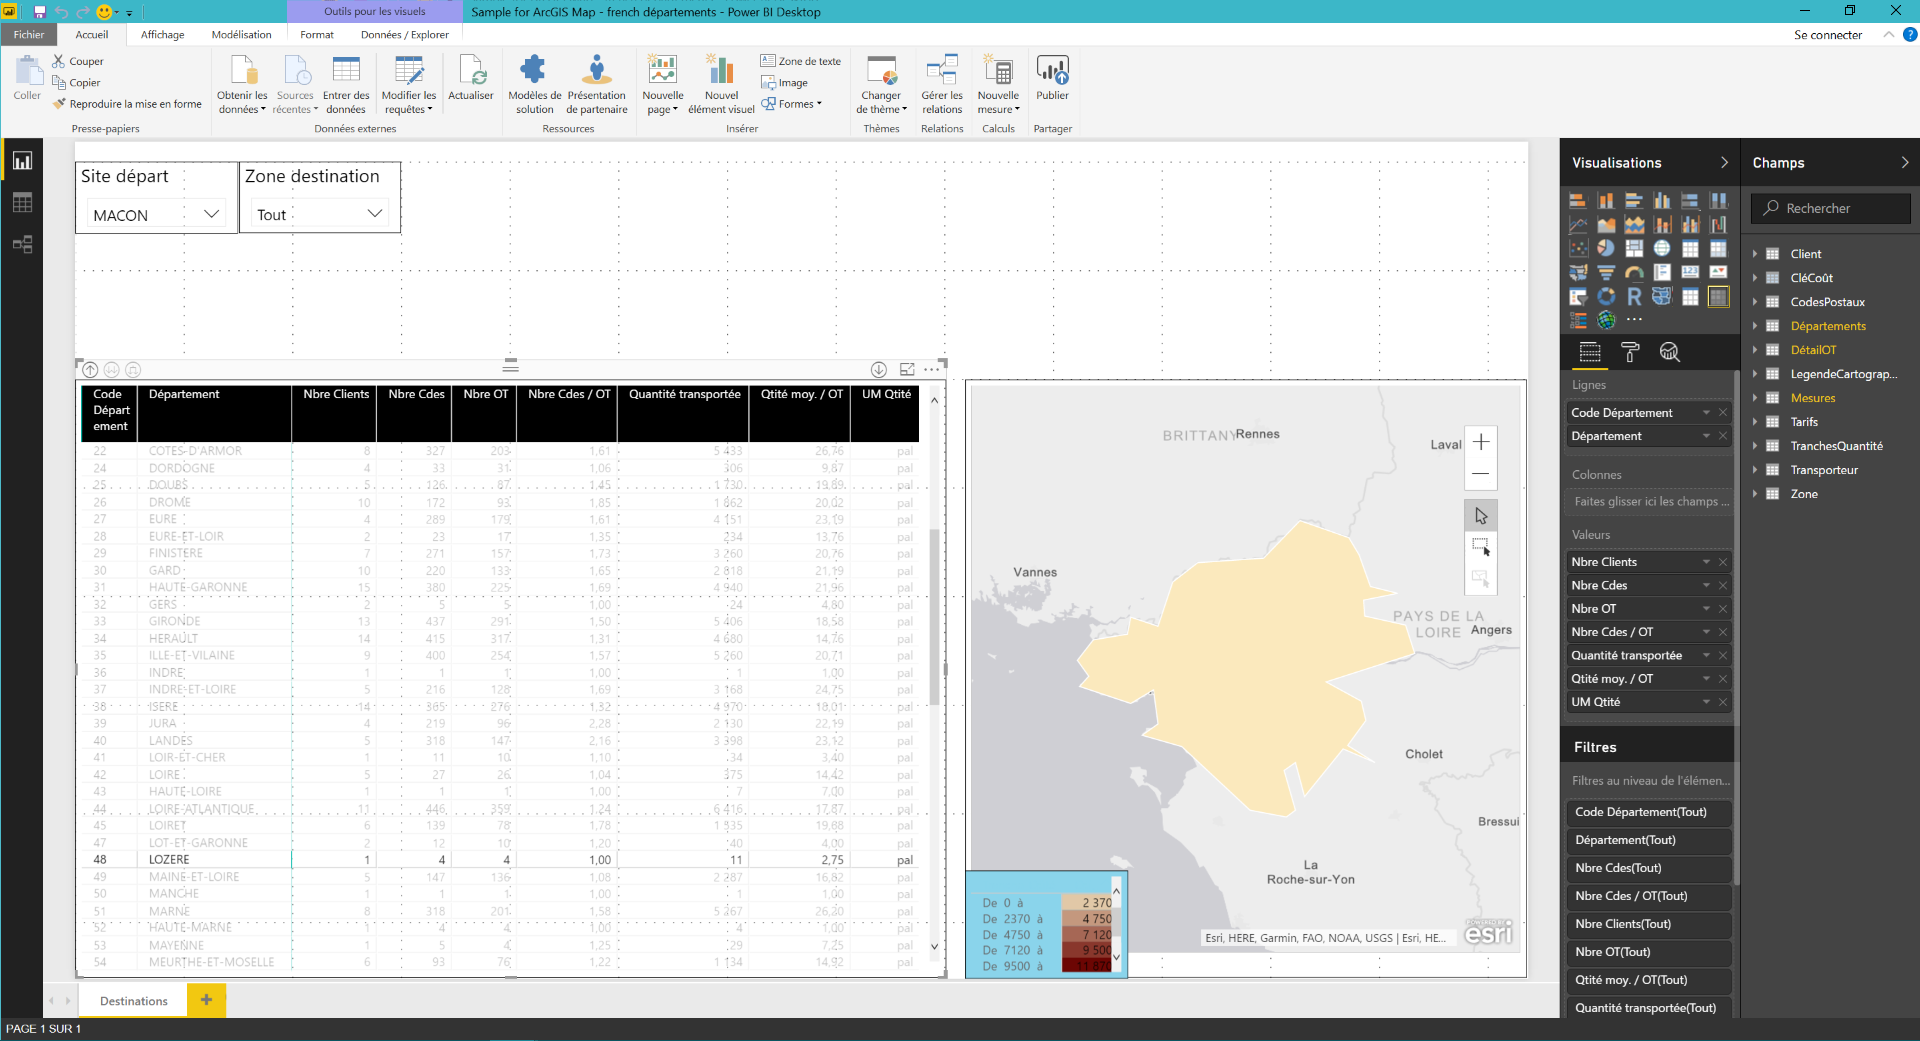This screenshot has width=1920, height=1041.
Task: Select the line chart visualization icon
Action: (x=1578, y=224)
